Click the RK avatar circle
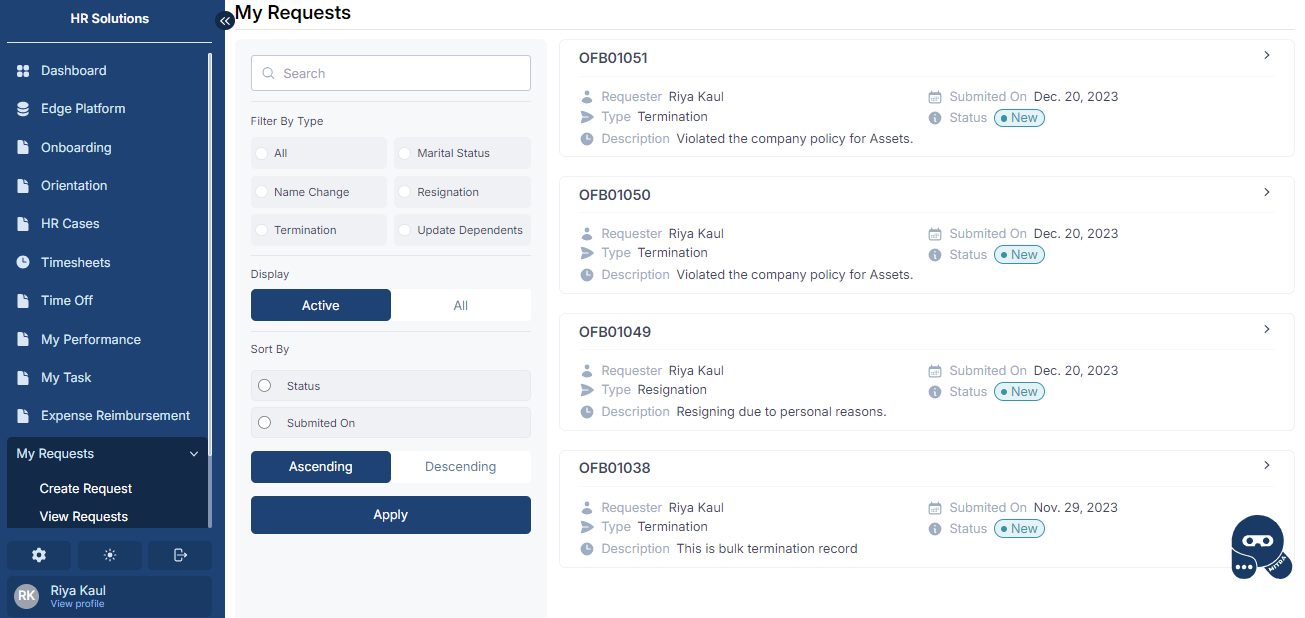 point(27,596)
